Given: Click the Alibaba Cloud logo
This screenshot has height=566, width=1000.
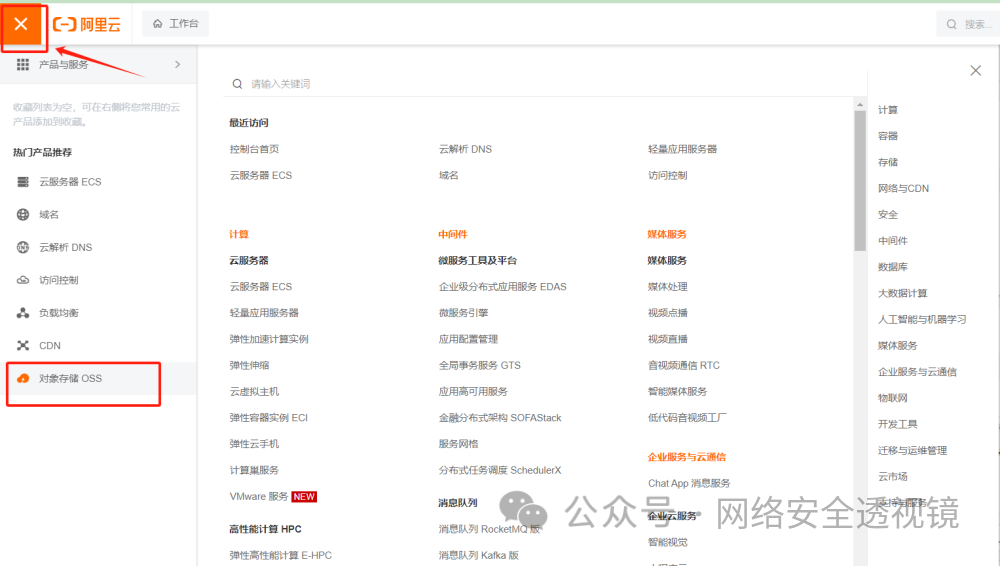Looking at the screenshot, I should (x=87, y=24).
